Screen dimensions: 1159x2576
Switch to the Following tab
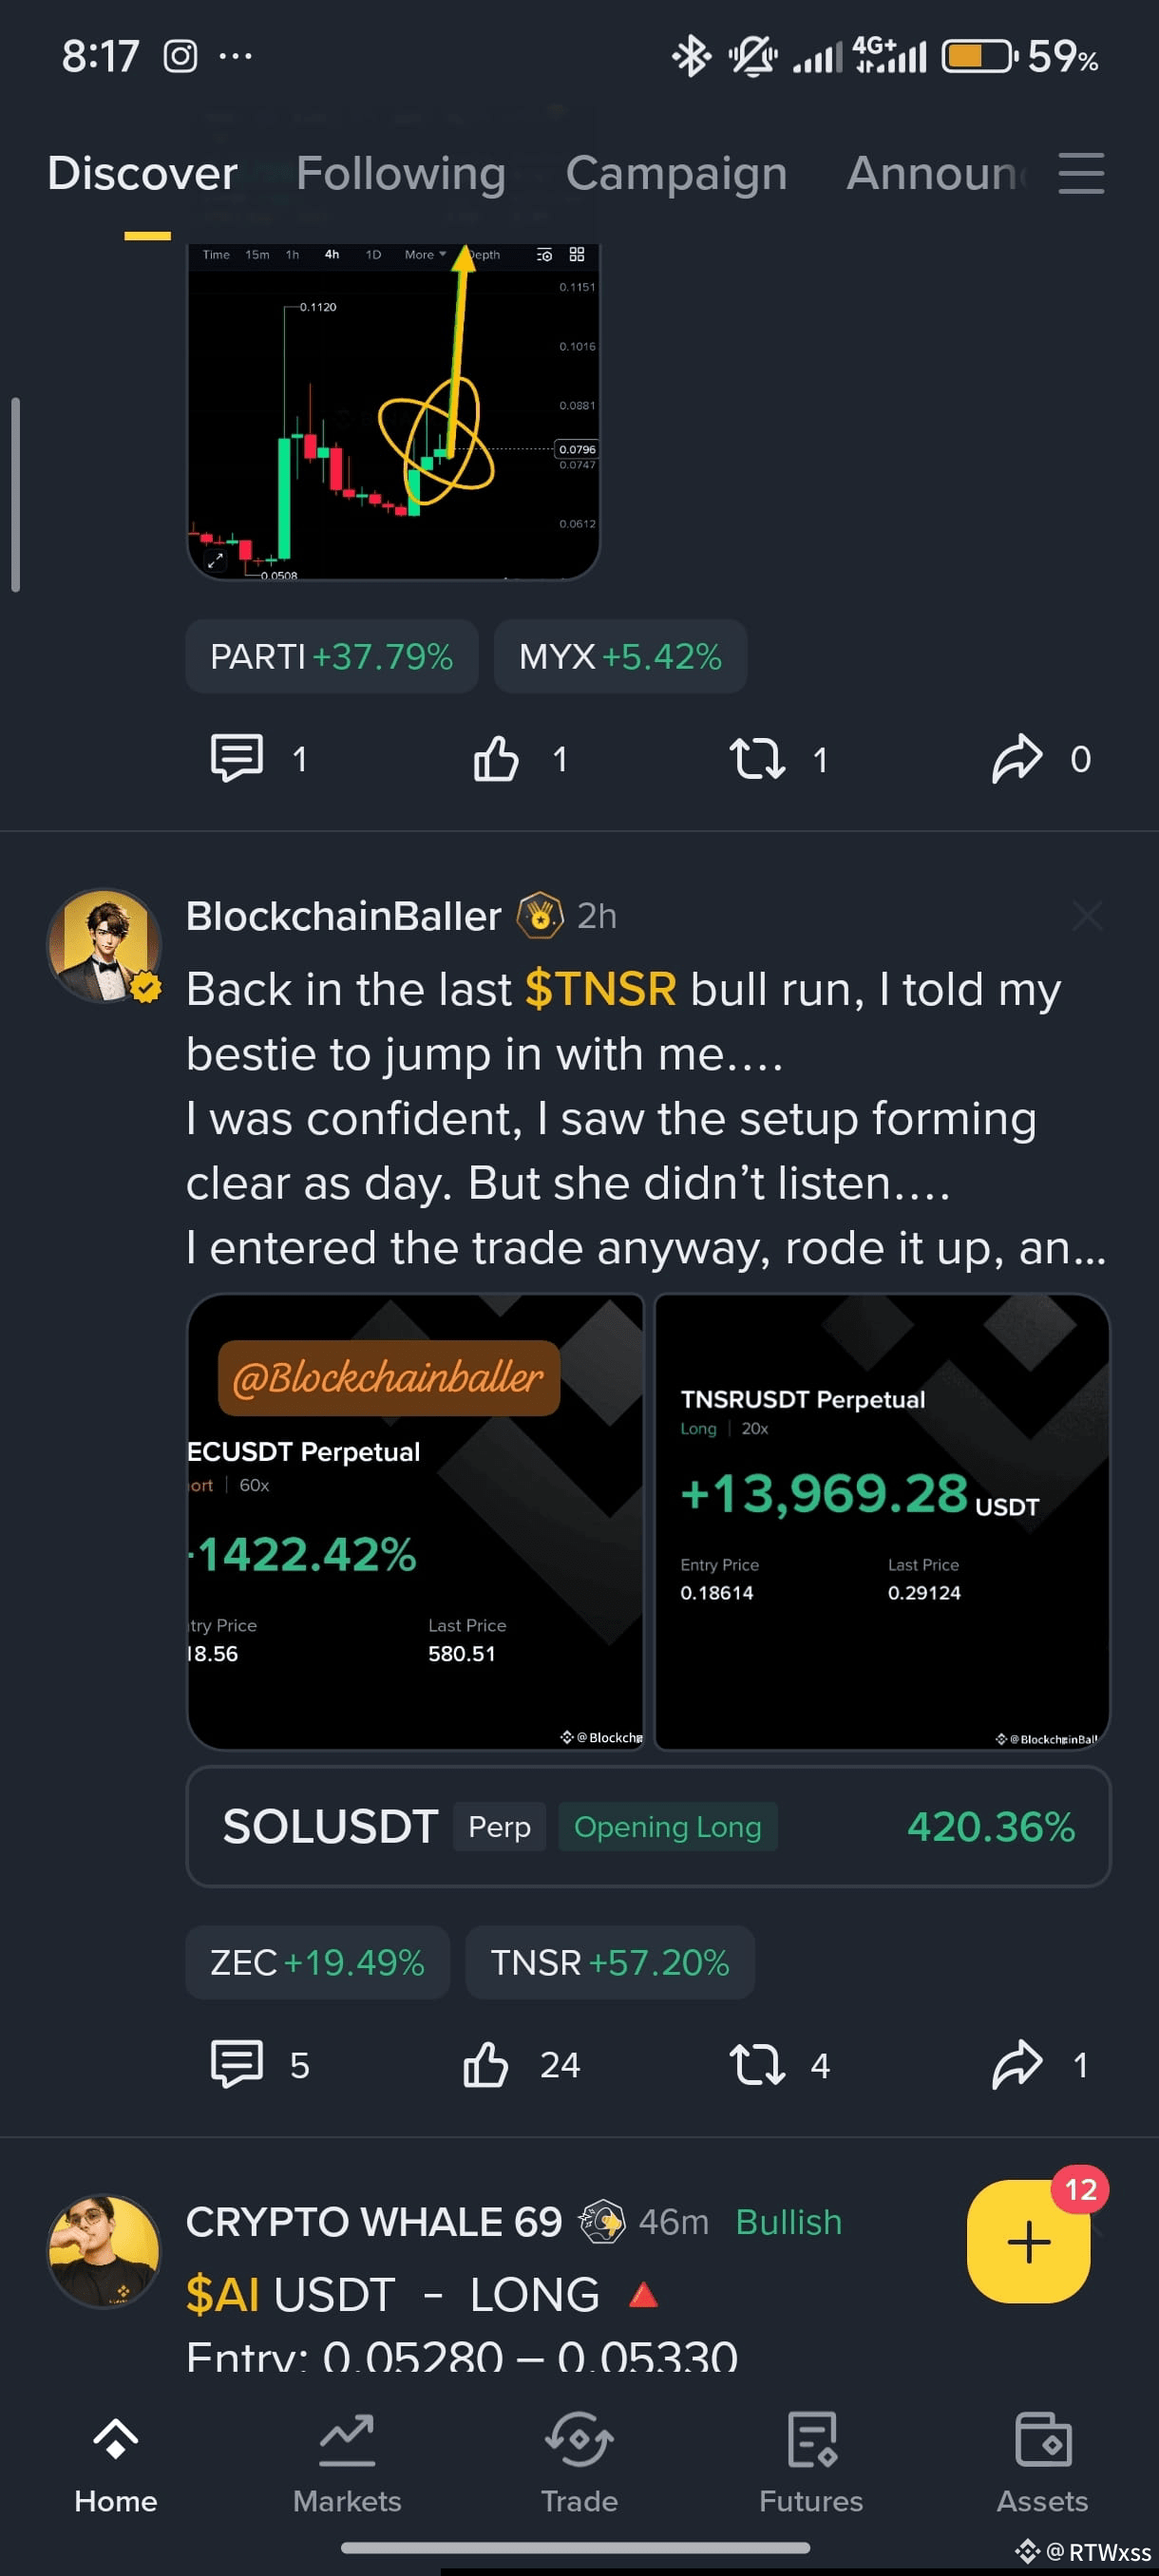point(401,173)
